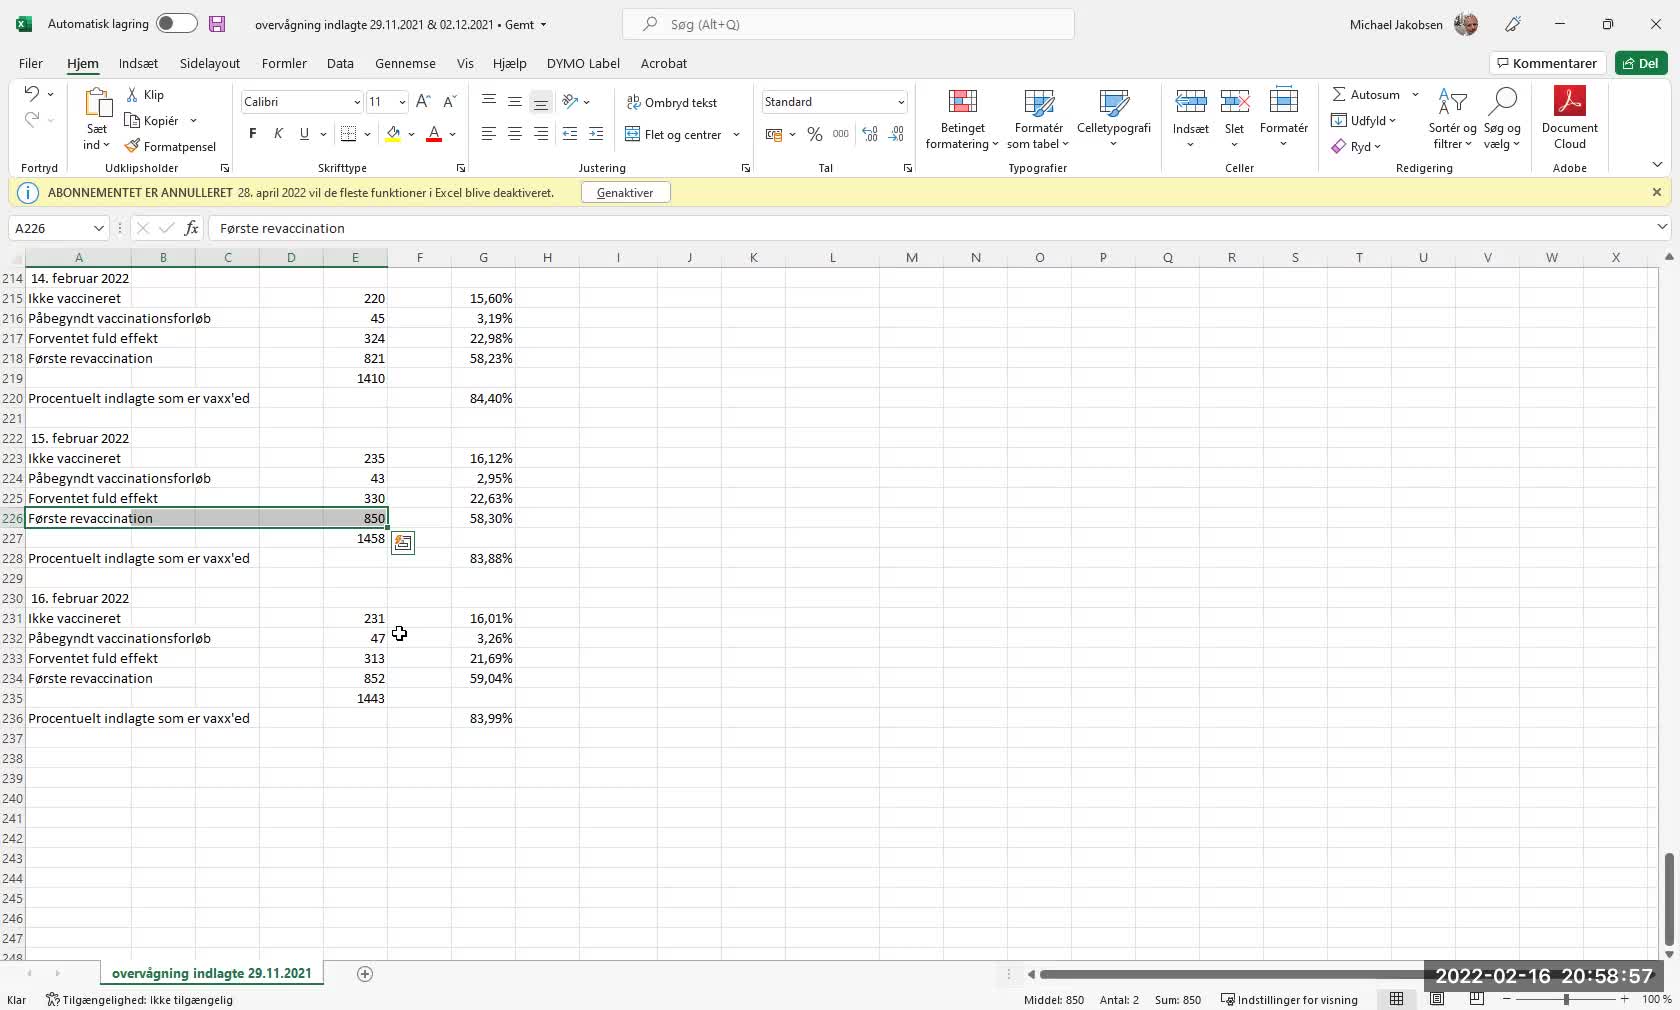The height and width of the screenshot is (1010, 1680).
Task: Cut selection with Klip
Action: 146,95
